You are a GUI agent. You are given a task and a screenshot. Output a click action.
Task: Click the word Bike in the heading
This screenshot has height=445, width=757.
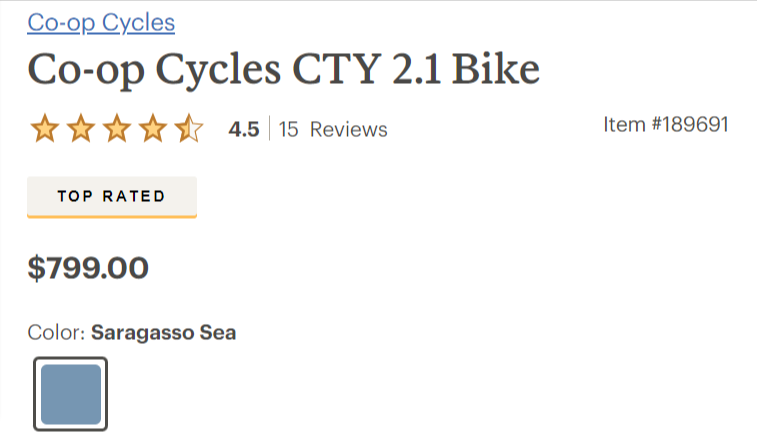496,70
